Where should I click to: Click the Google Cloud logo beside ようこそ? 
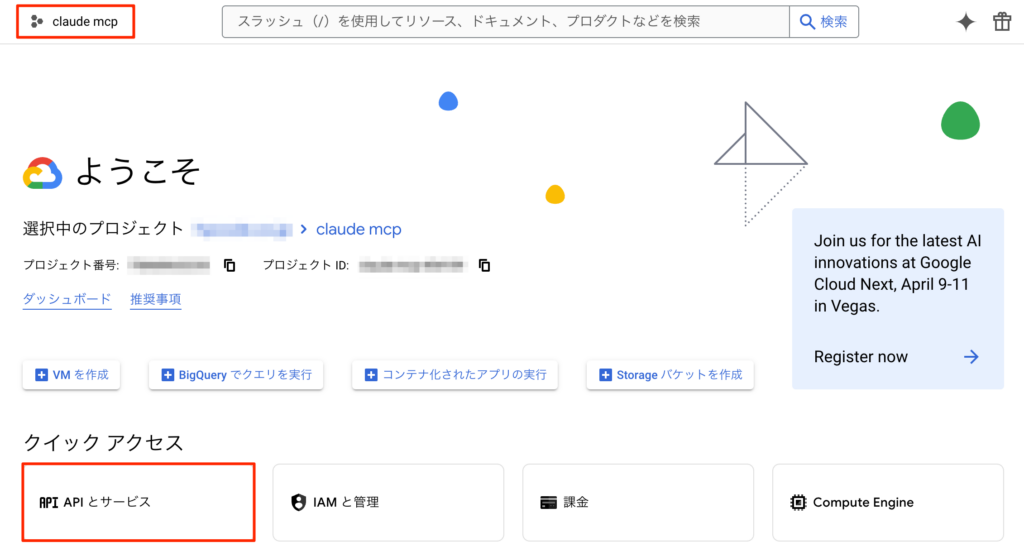coord(43,173)
